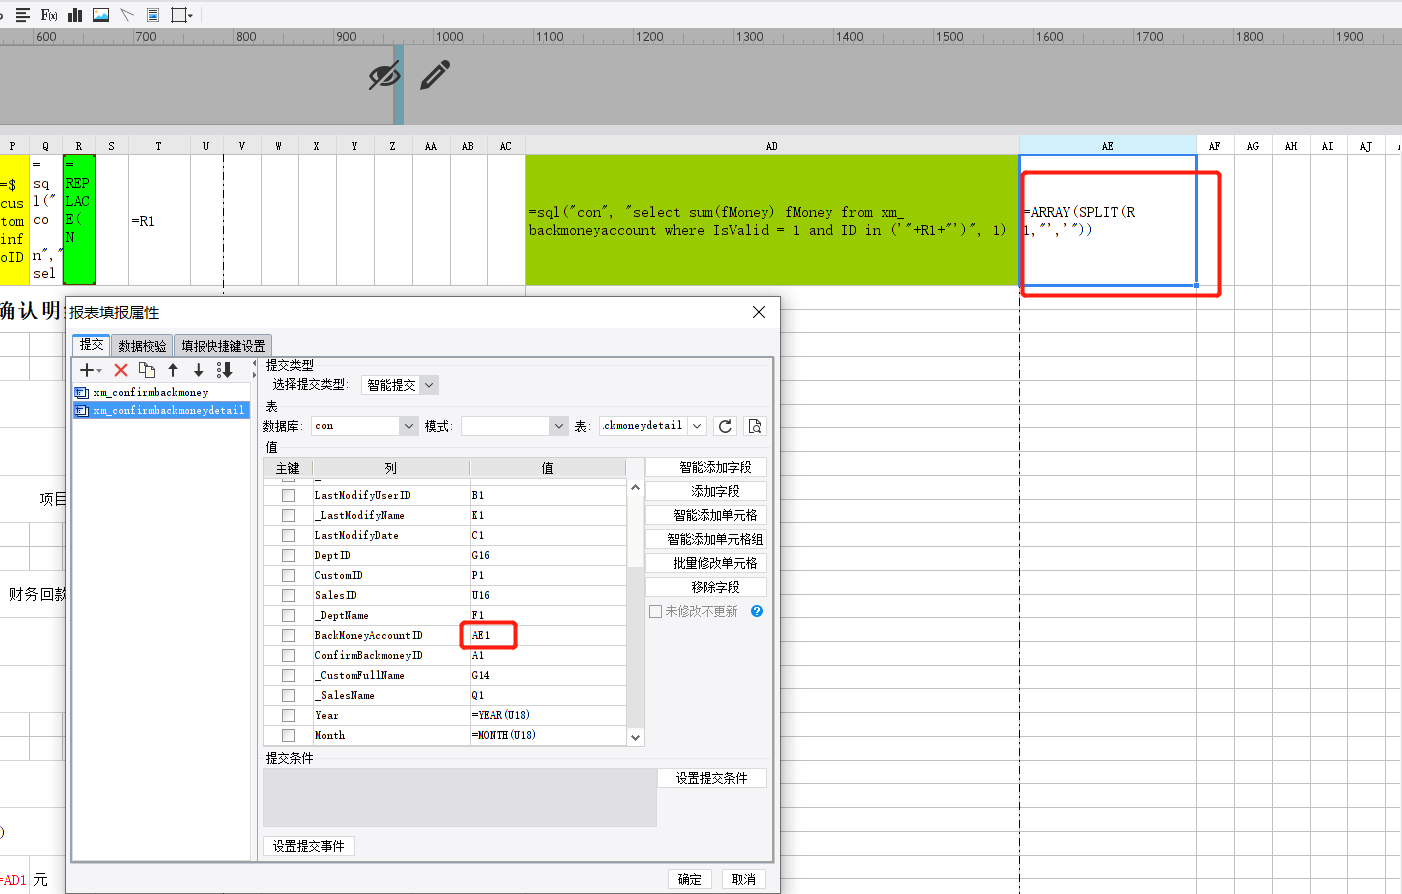Click the text alignment icon in the top toolbar

[x=22, y=15]
